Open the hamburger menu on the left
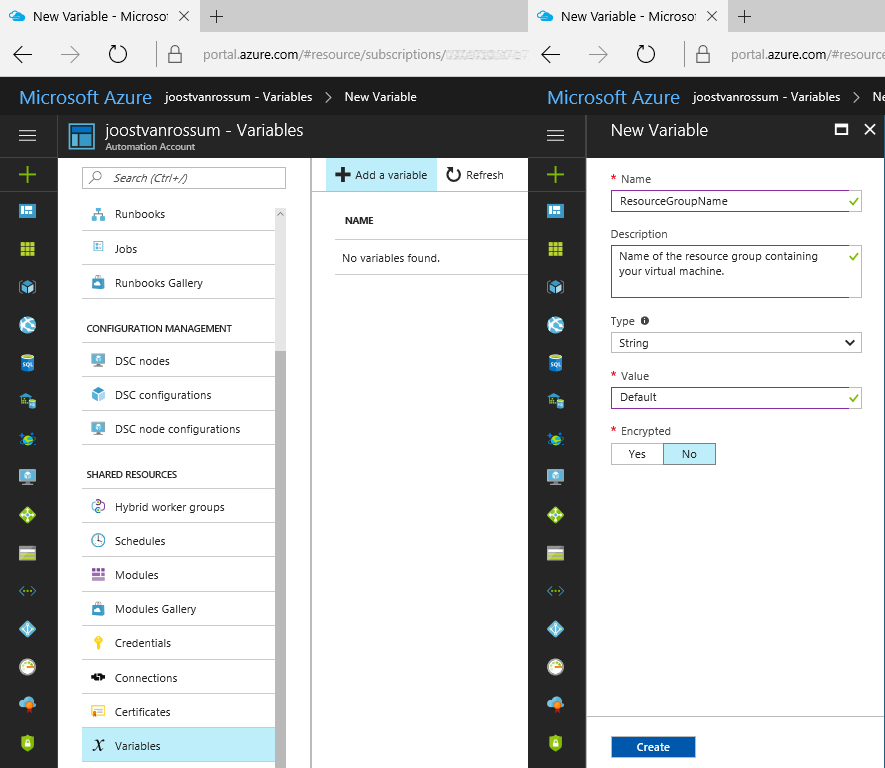Image resolution: width=885 pixels, height=768 pixels. (27, 135)
